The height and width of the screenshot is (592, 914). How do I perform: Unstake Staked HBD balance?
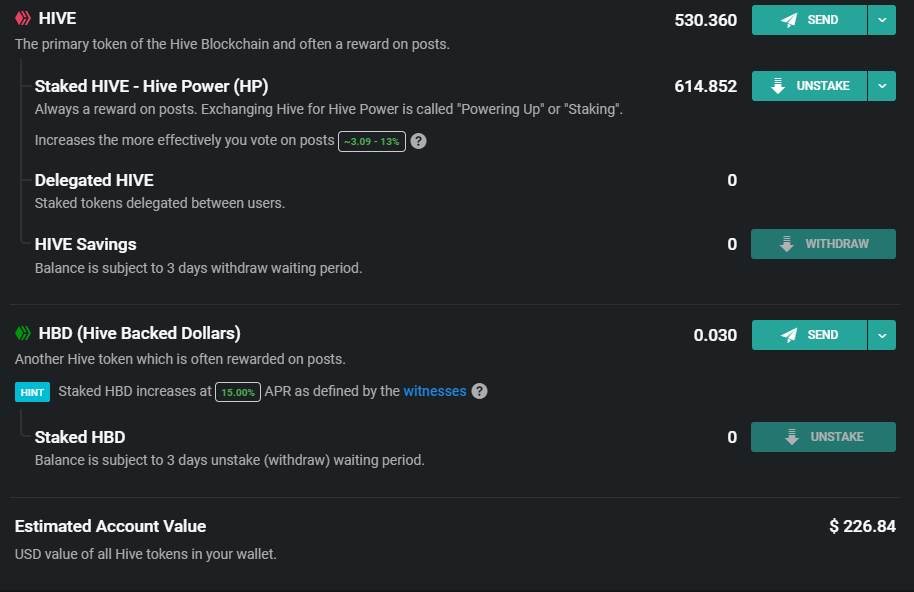(x=823, y=437)
